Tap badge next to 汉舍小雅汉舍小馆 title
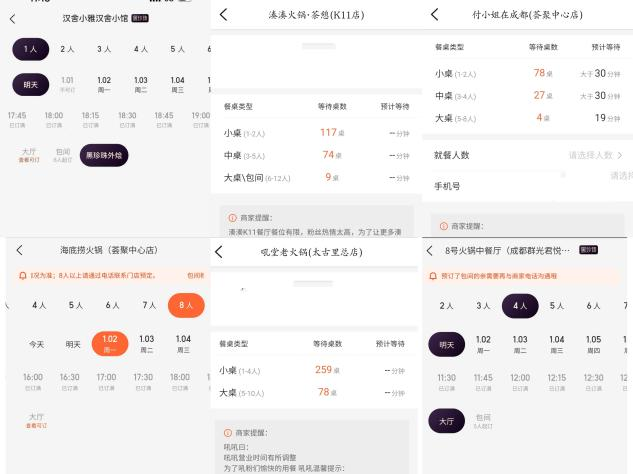The image size is (633, 474). coord(140,18)
